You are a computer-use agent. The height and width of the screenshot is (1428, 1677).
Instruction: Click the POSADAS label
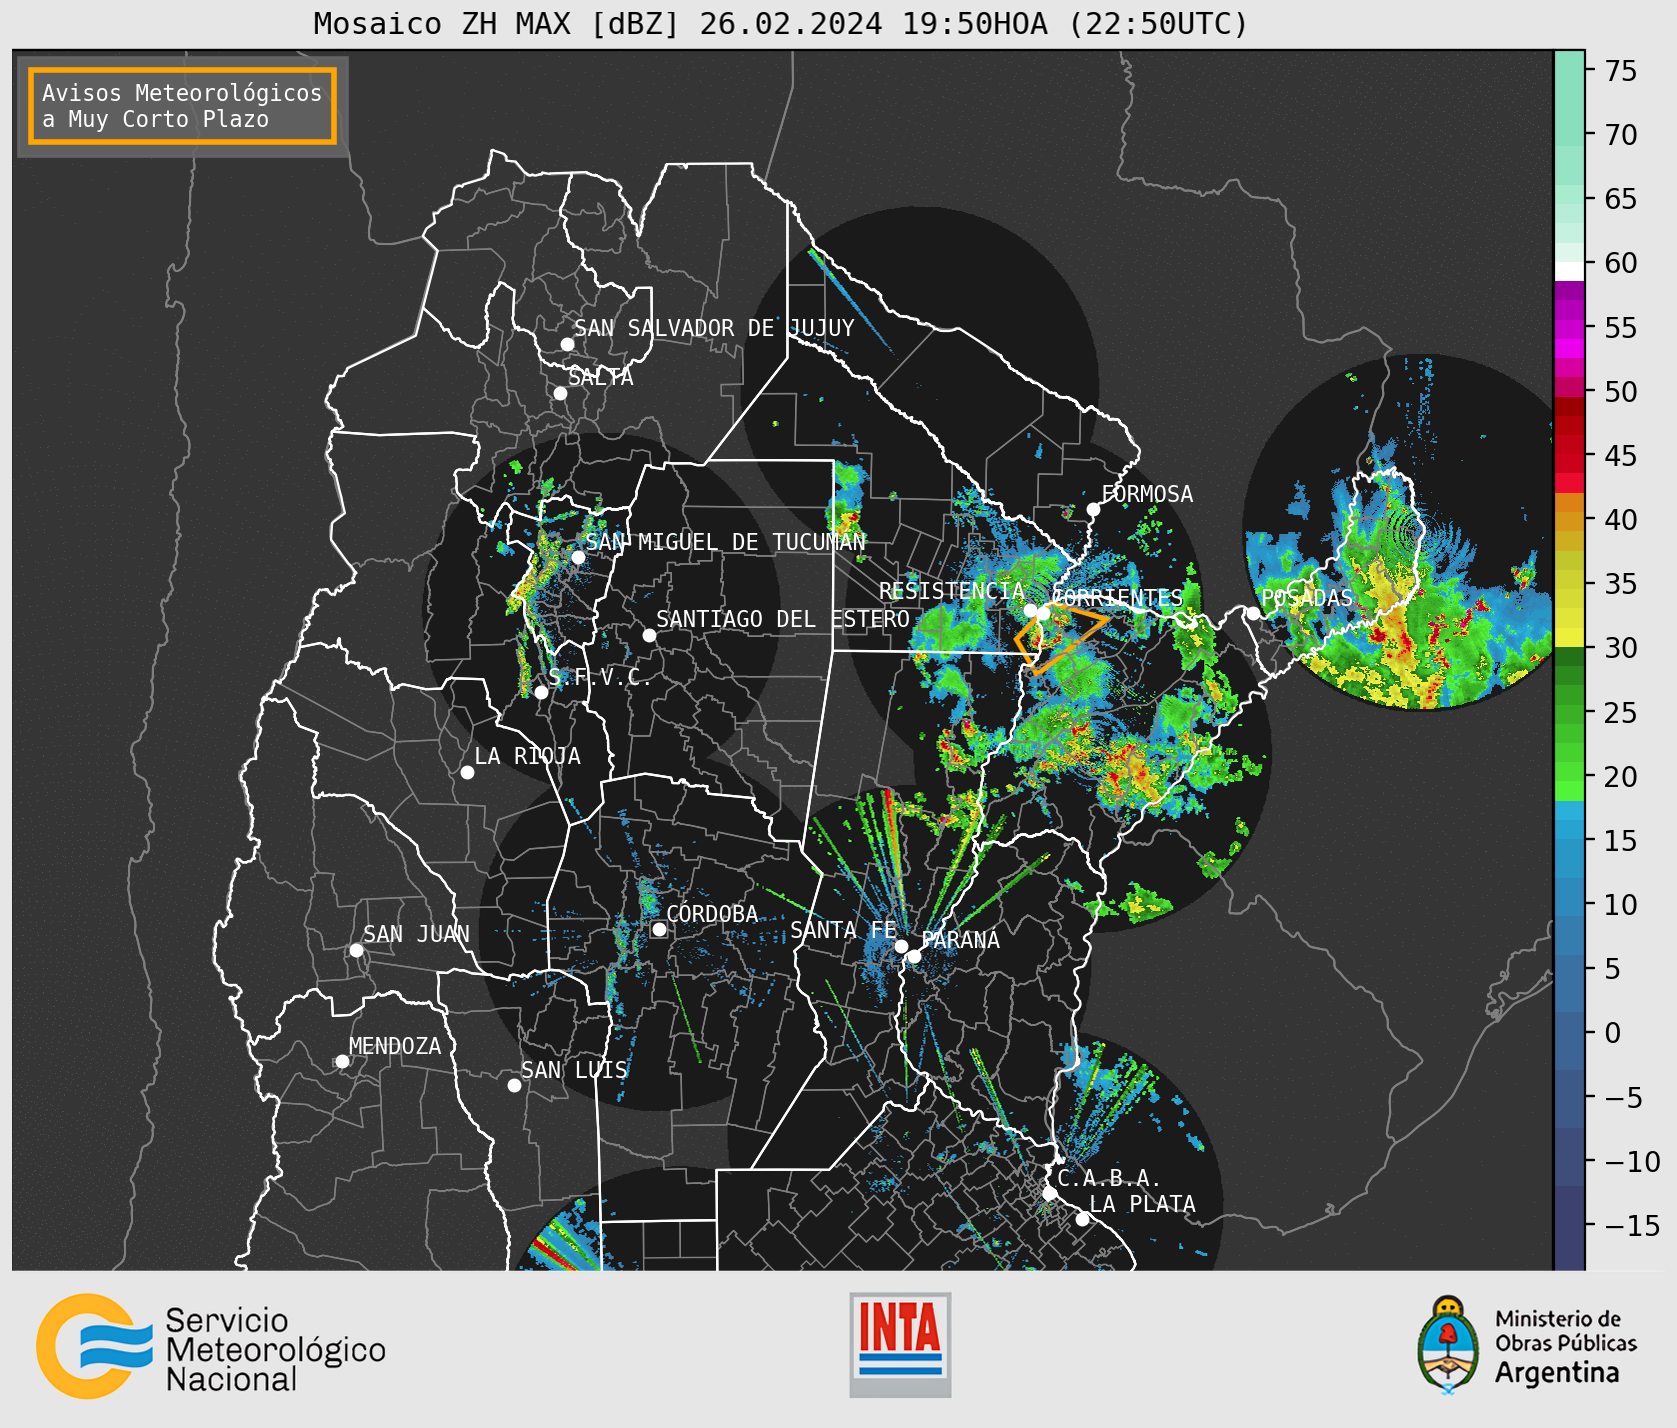(1307, 598)
